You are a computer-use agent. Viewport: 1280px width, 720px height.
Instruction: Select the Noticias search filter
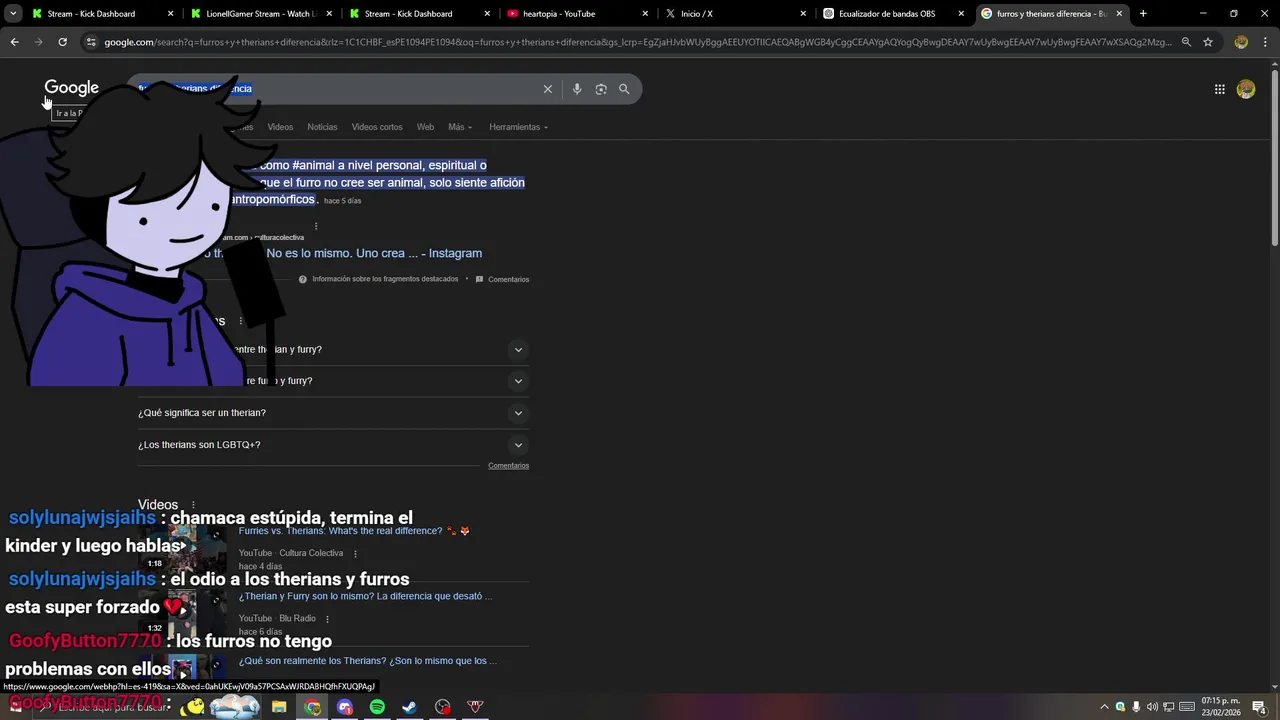click(322, 127)
